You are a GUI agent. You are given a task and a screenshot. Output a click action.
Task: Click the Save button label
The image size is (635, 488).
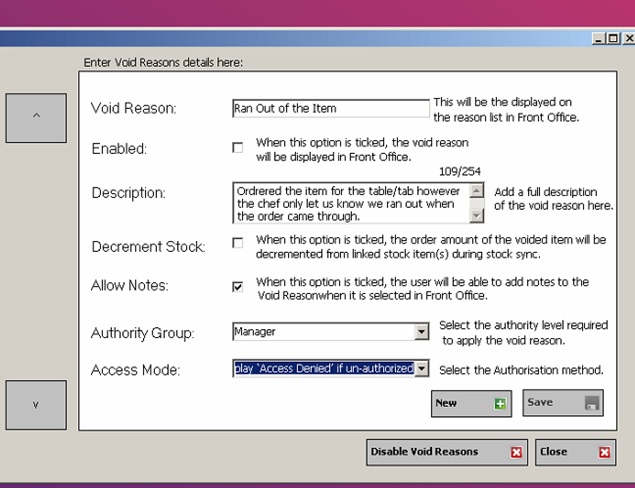tap(540, 402)
